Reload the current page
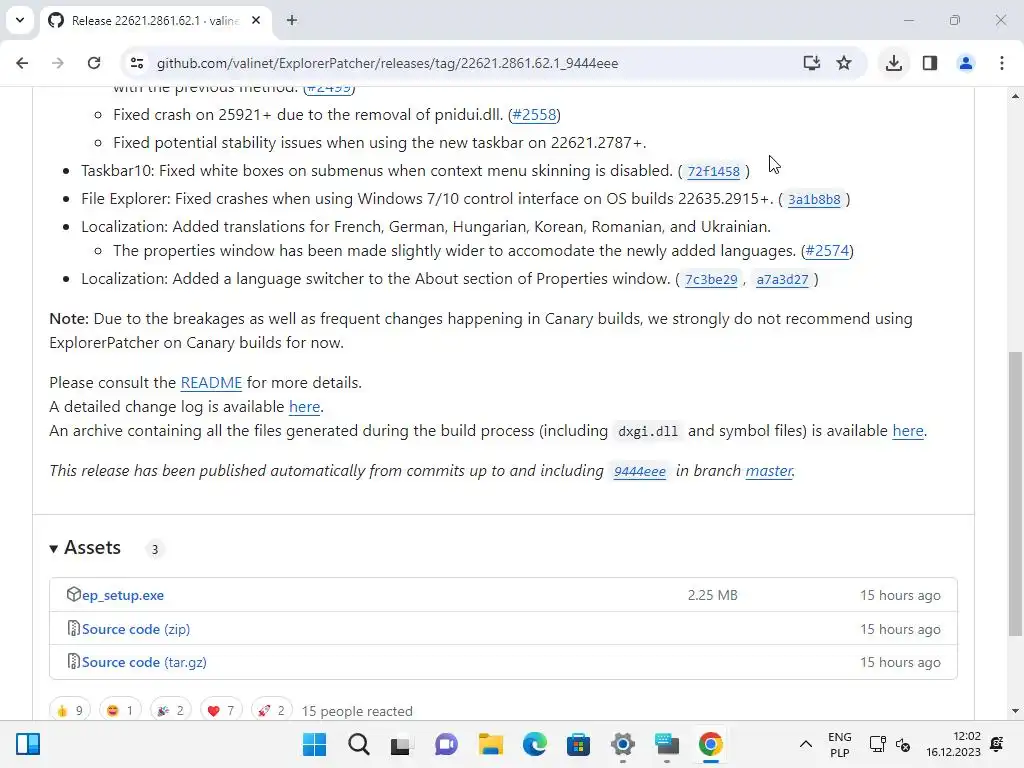Screen dimensions: 1024x768 pyautogui.click(x=94, y=63)
